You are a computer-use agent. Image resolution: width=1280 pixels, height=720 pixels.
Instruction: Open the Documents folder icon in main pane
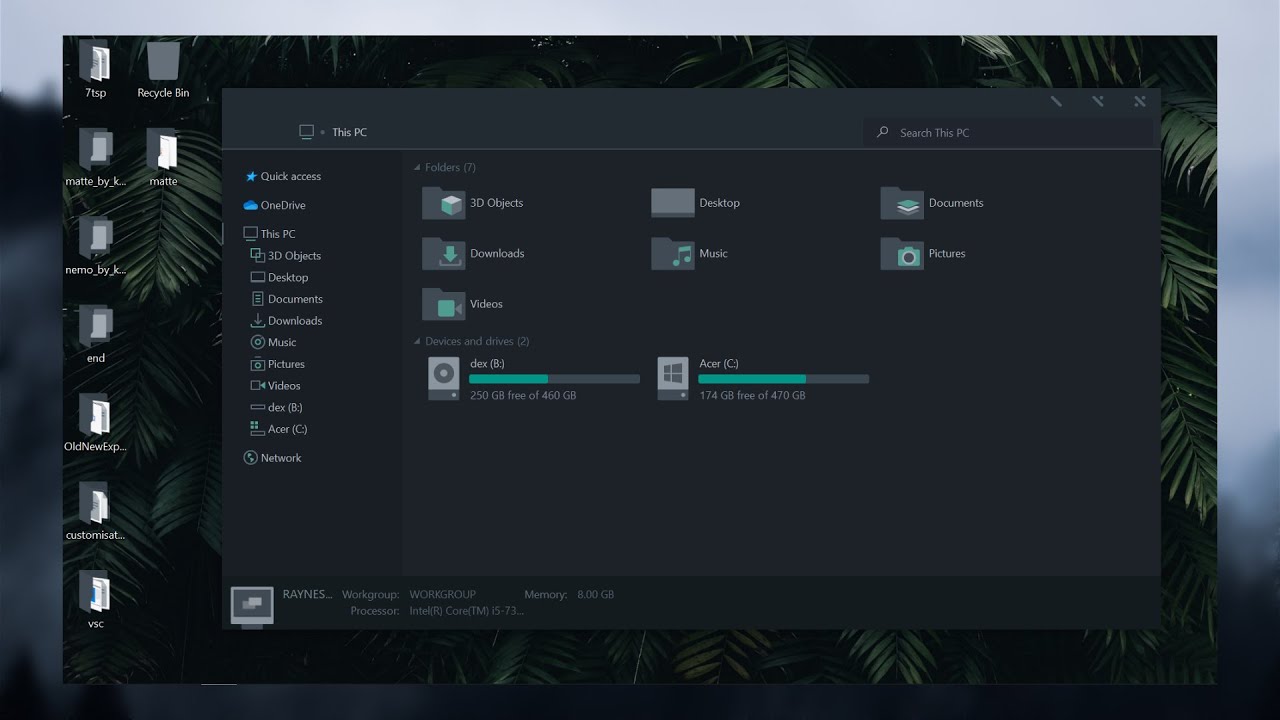[x=902, y=203]
